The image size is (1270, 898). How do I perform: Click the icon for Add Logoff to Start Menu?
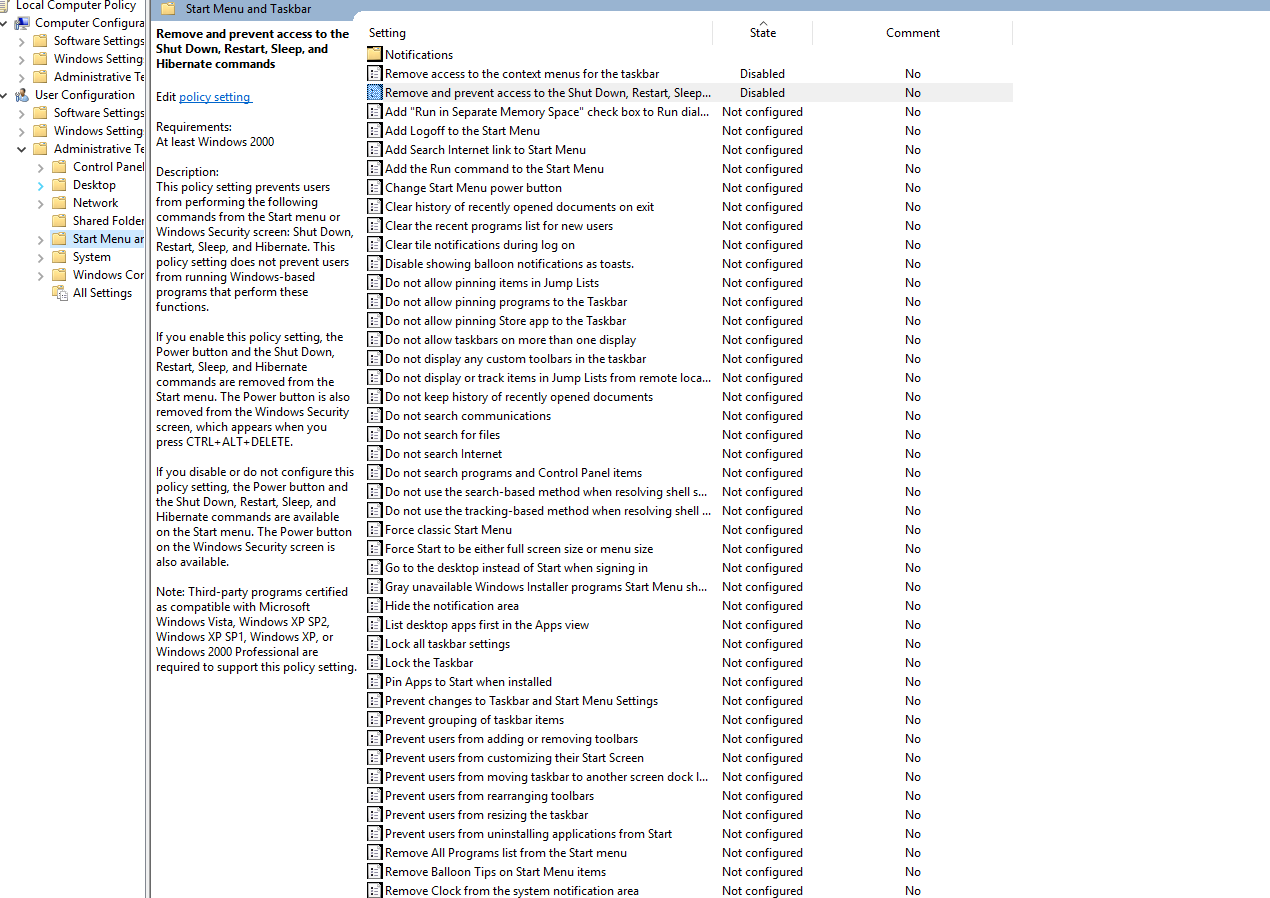[x=375, y=131]
